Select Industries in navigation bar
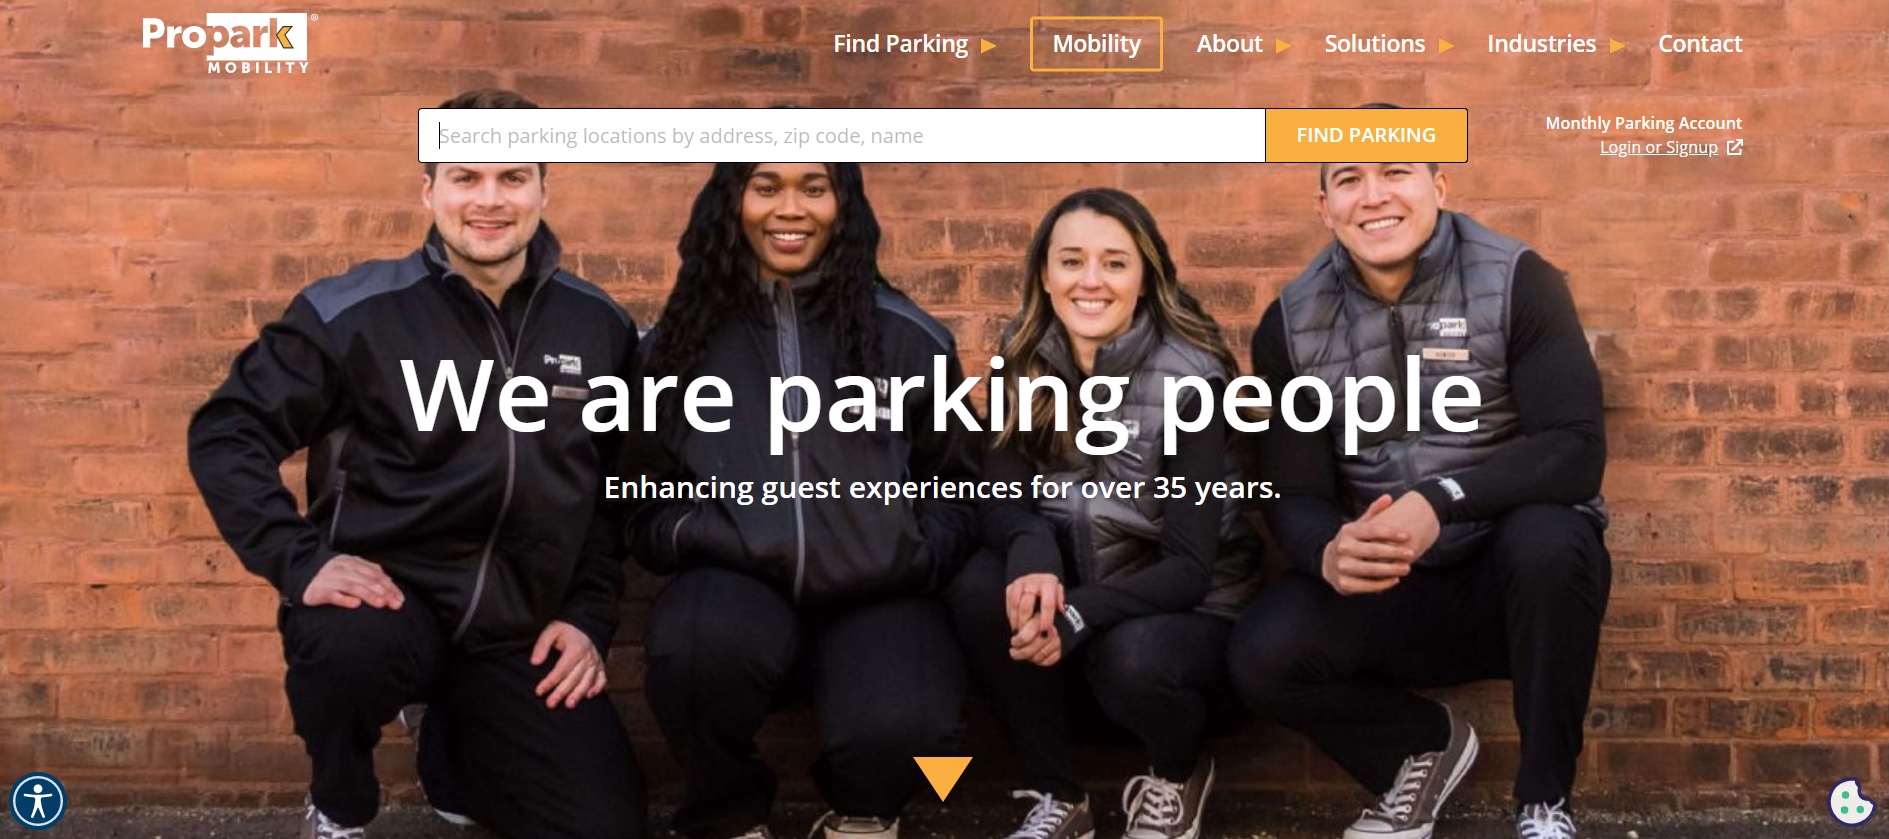Screen dimensions: 1889x839 pos(1541,44)
